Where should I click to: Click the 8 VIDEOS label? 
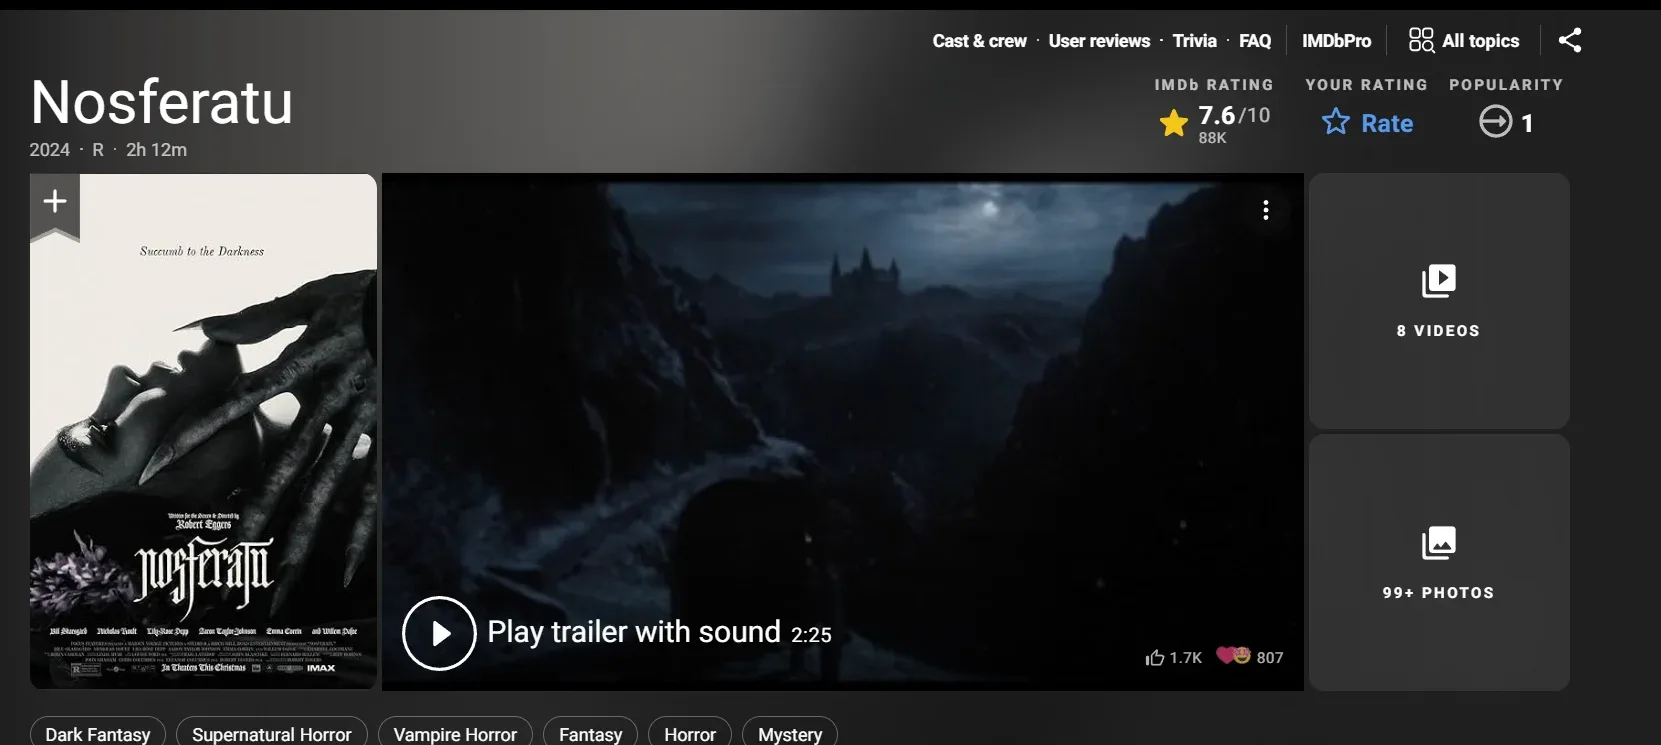1439,331
